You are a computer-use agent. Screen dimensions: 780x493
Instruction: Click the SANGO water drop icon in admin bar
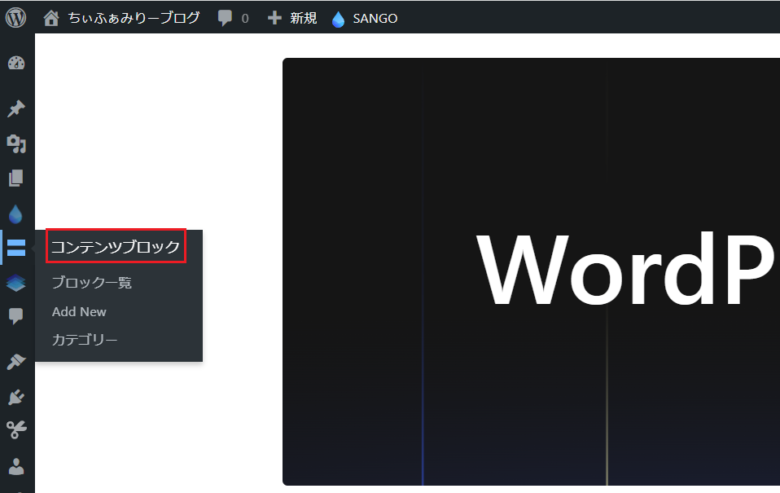point(338,19)
